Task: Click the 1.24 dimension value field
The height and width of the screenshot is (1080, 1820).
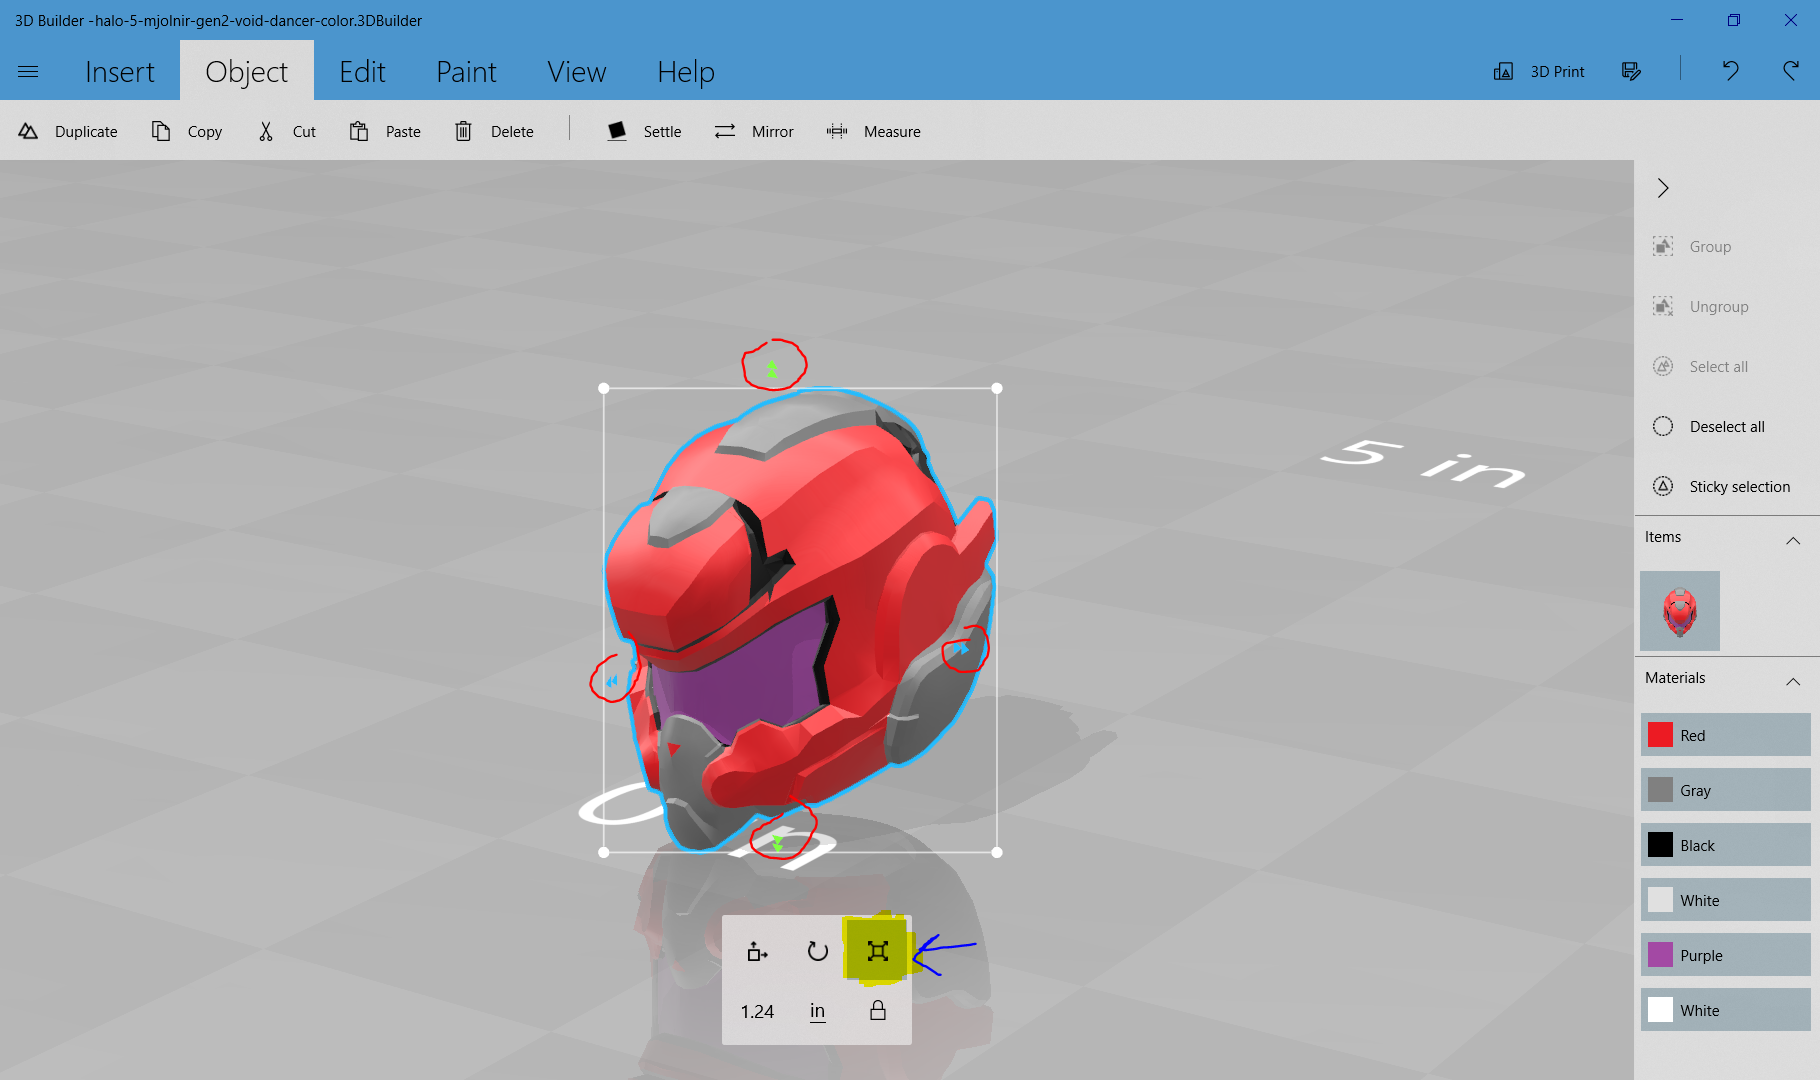Action: point(757,1011)
